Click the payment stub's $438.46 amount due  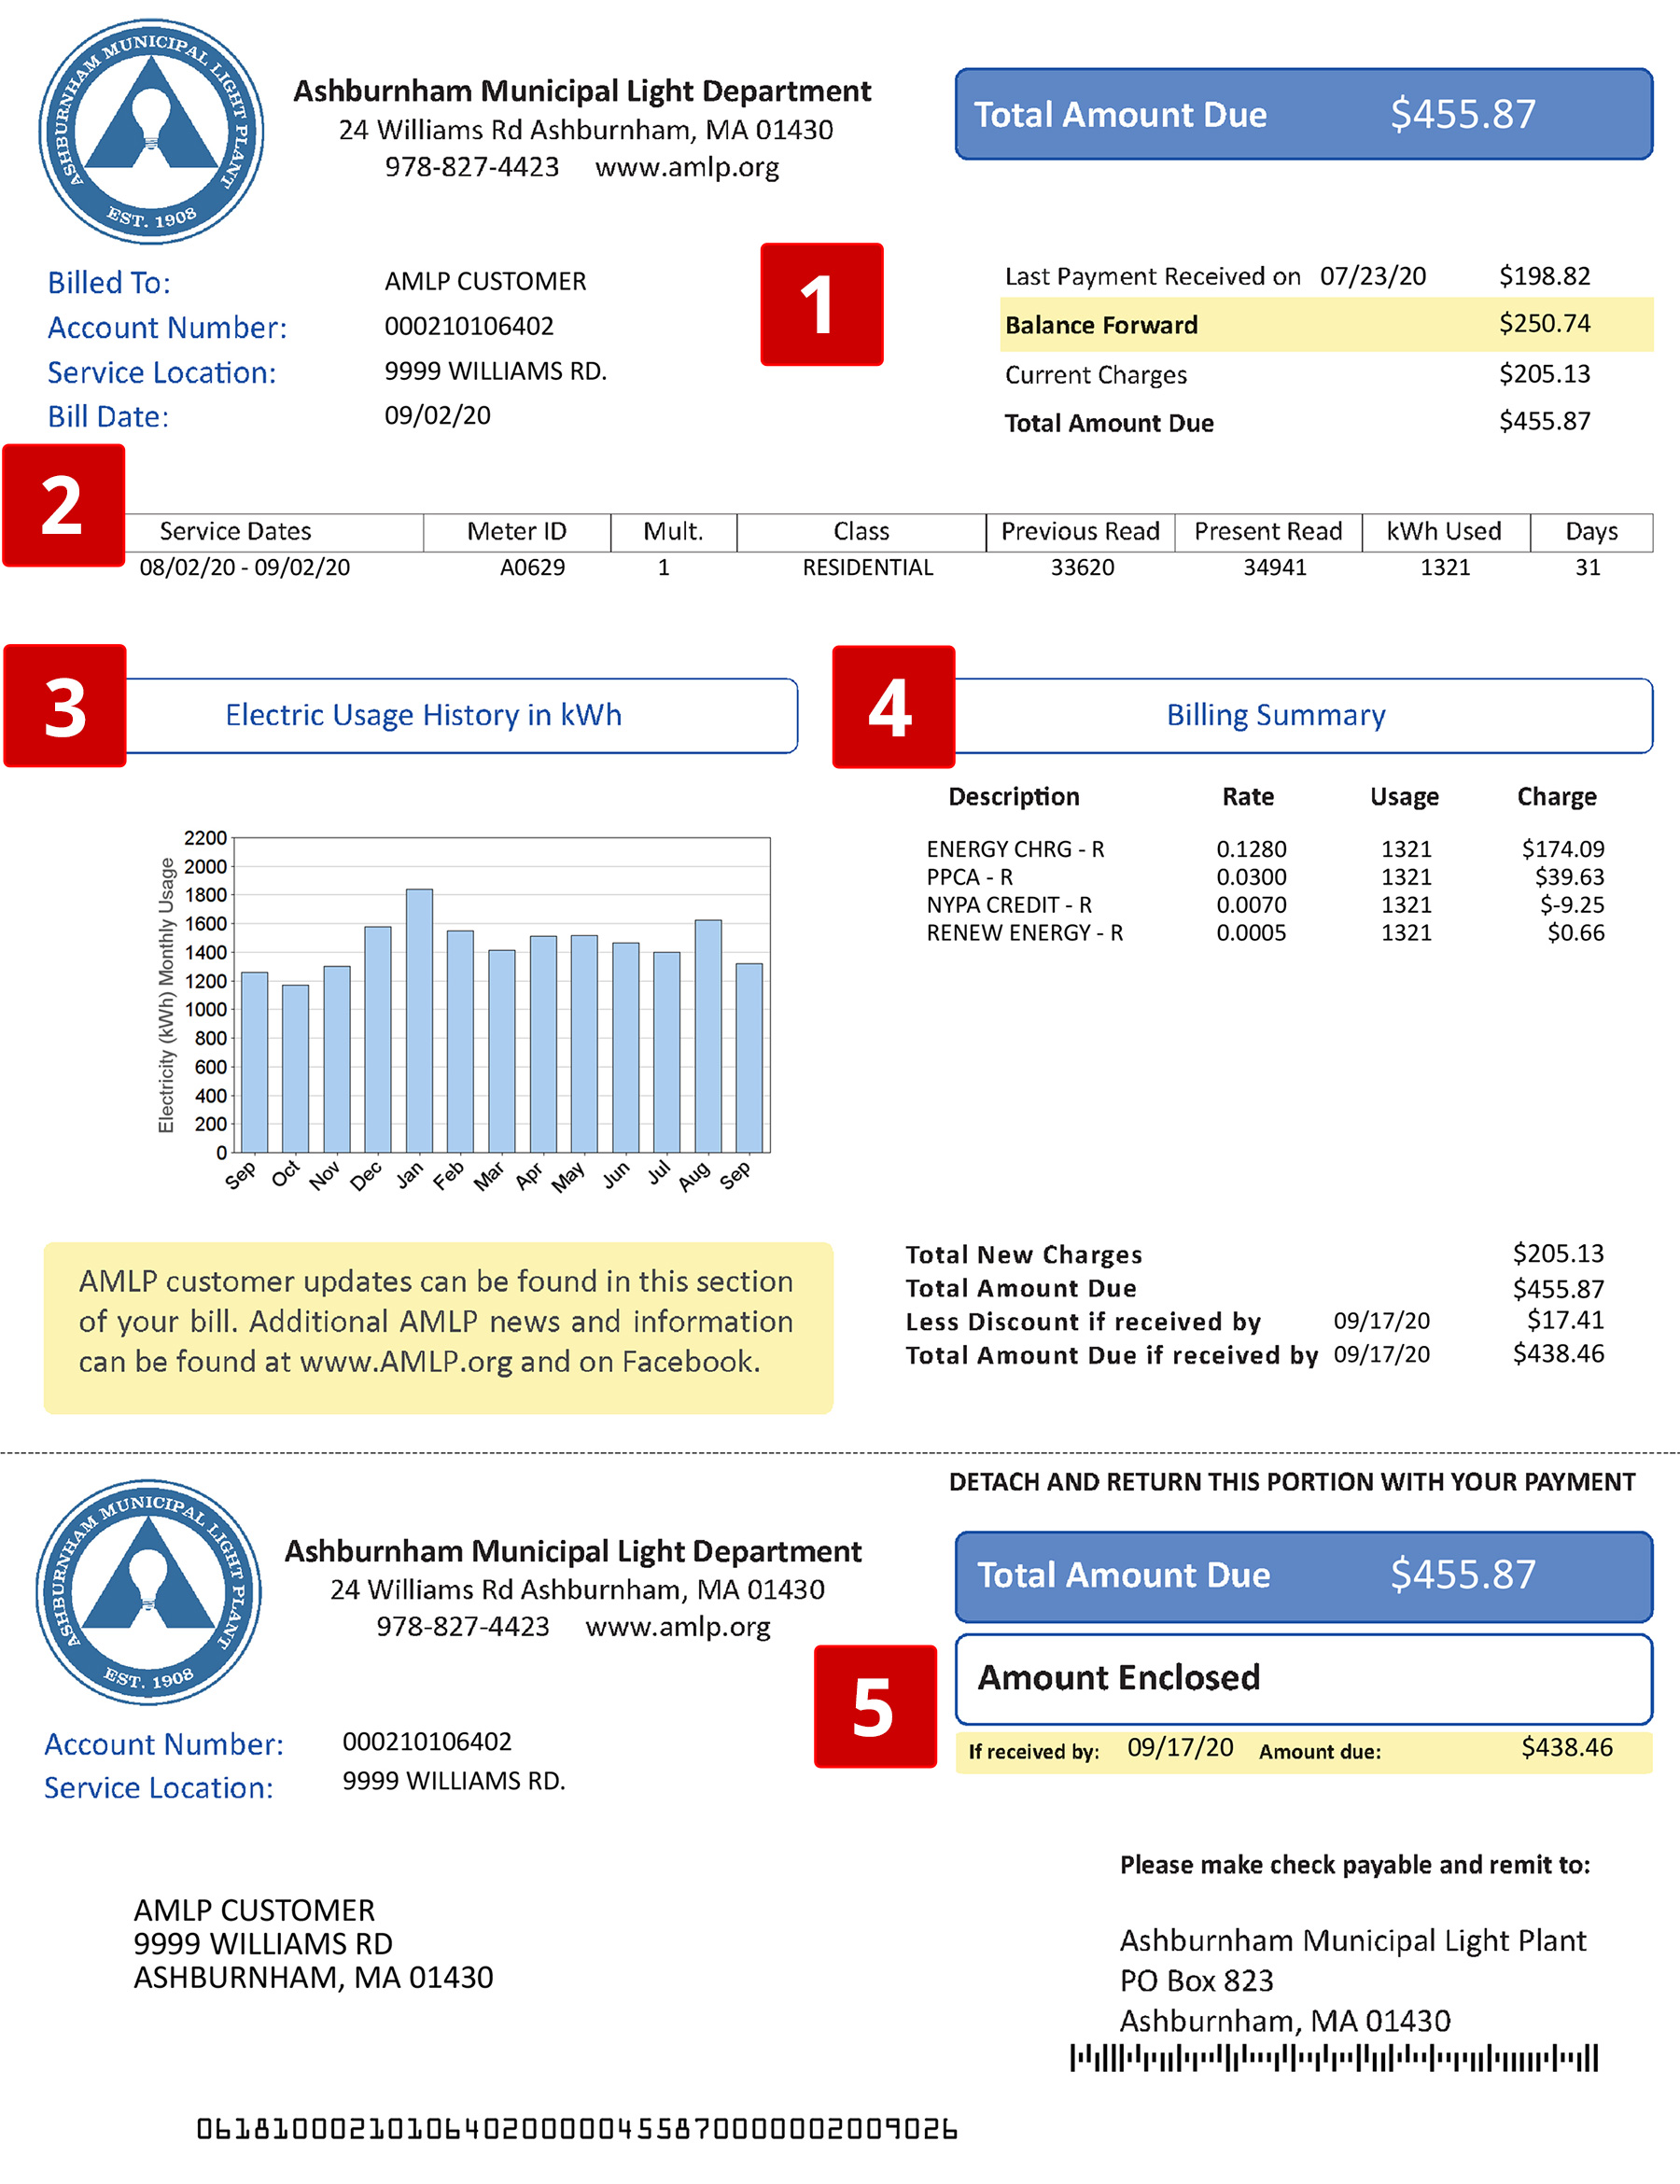click(x=1567, y=1748)
